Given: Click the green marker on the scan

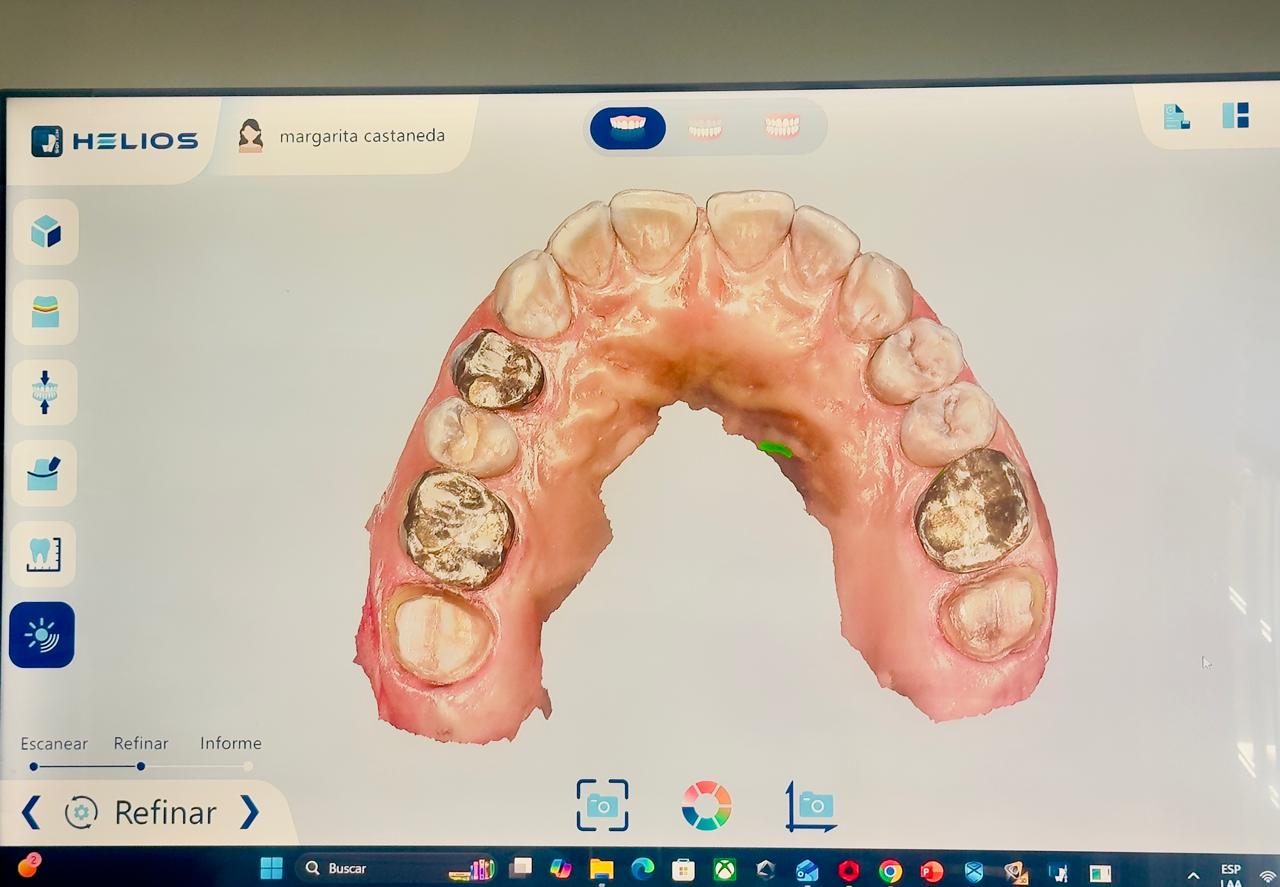Looking at the screenshot, I should coord(775,449).
